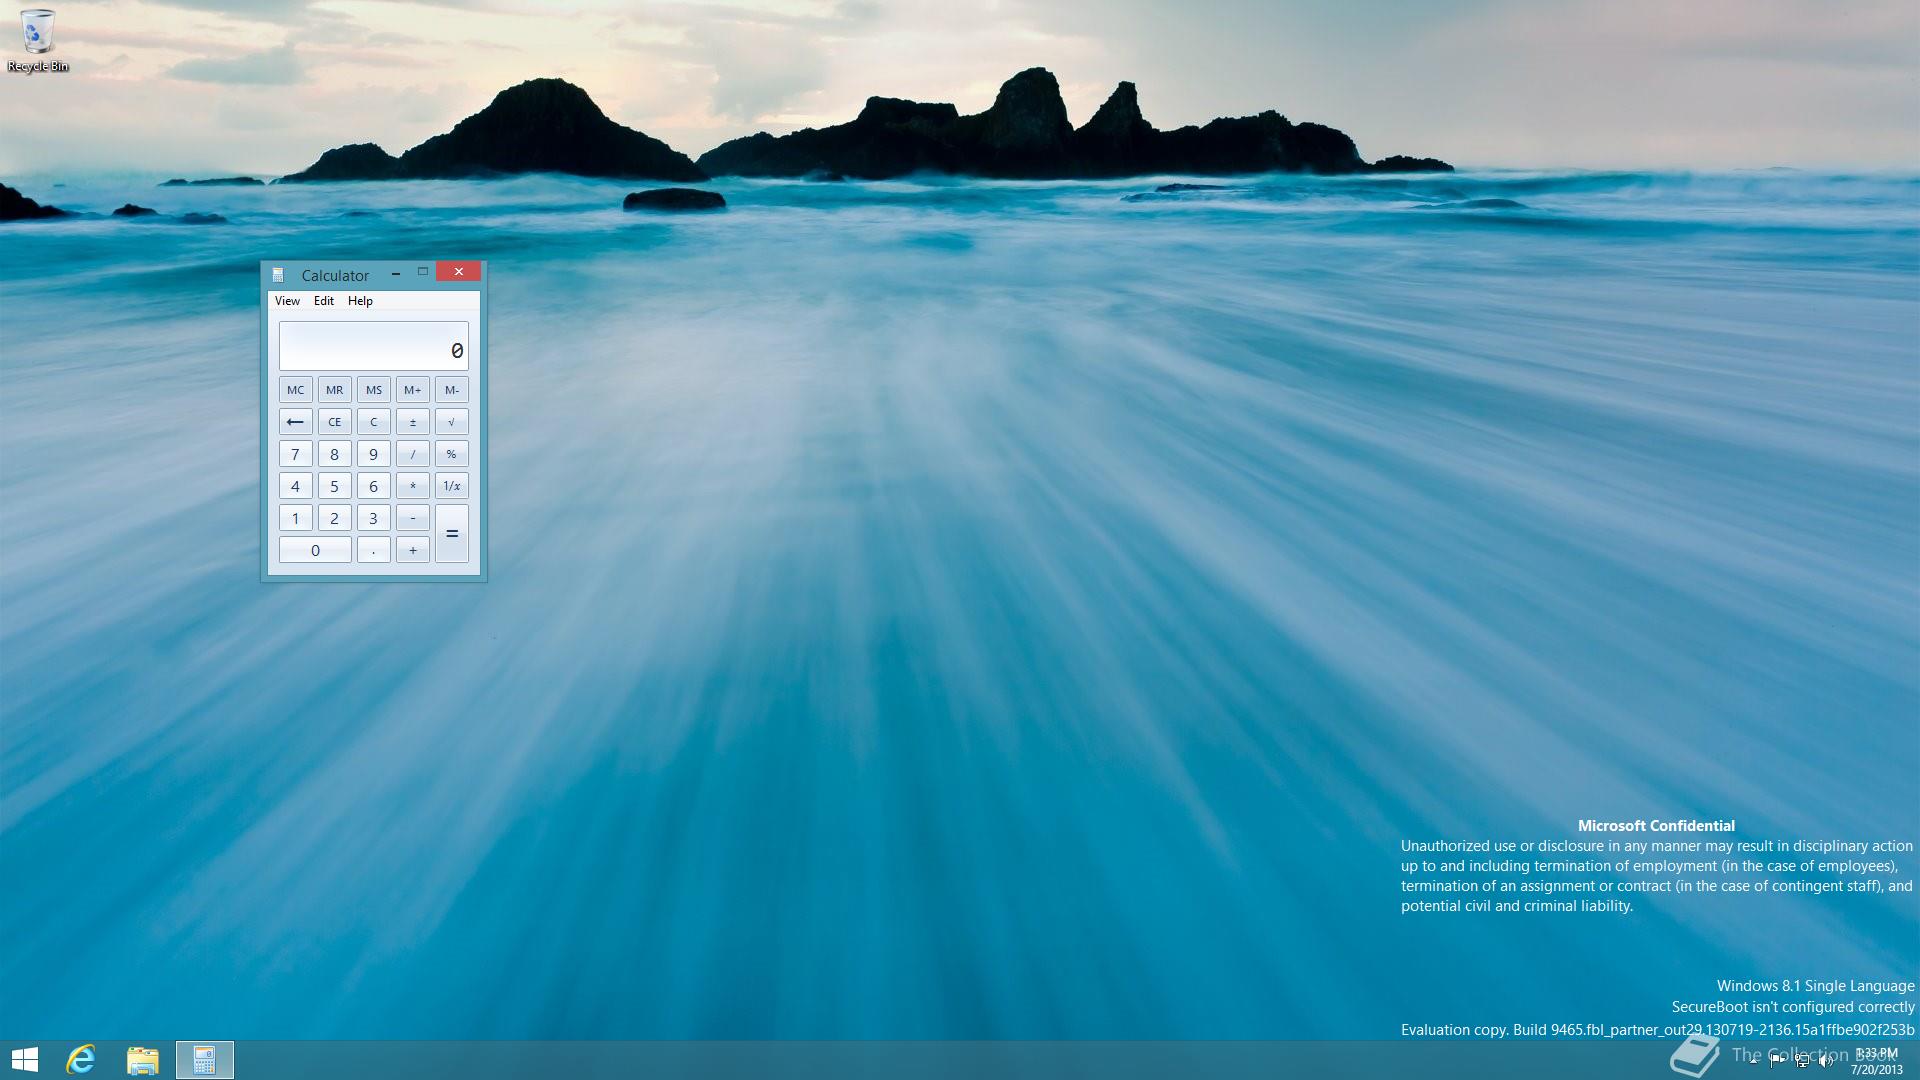
Task: Open the View menu in Calculator
Action: tap(287, 301)
